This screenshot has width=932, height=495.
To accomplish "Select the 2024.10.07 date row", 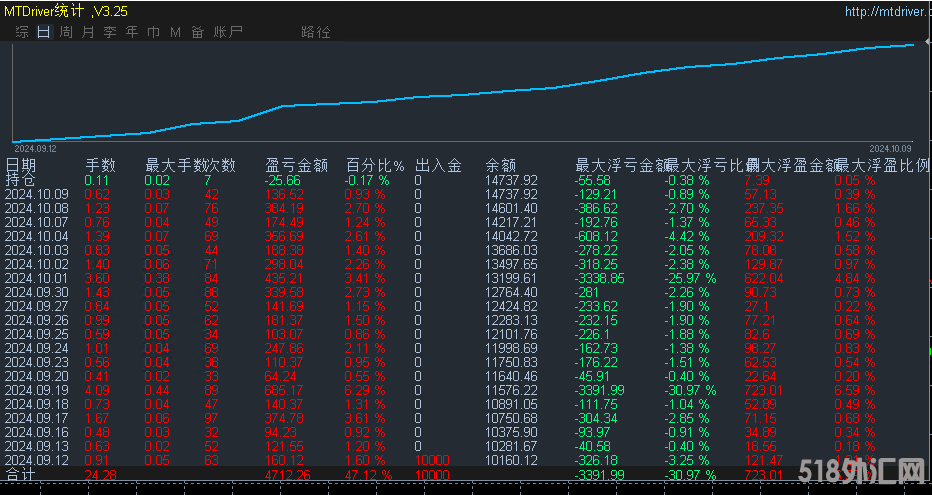I will pos(37,222).
